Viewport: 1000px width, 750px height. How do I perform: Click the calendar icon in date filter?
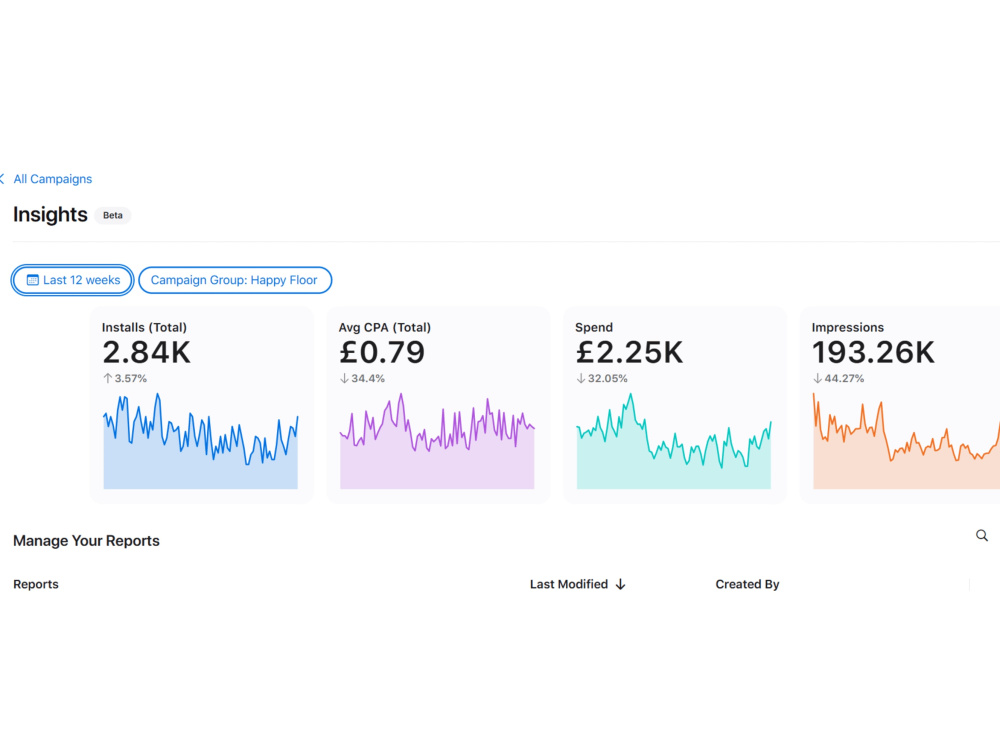33,280
